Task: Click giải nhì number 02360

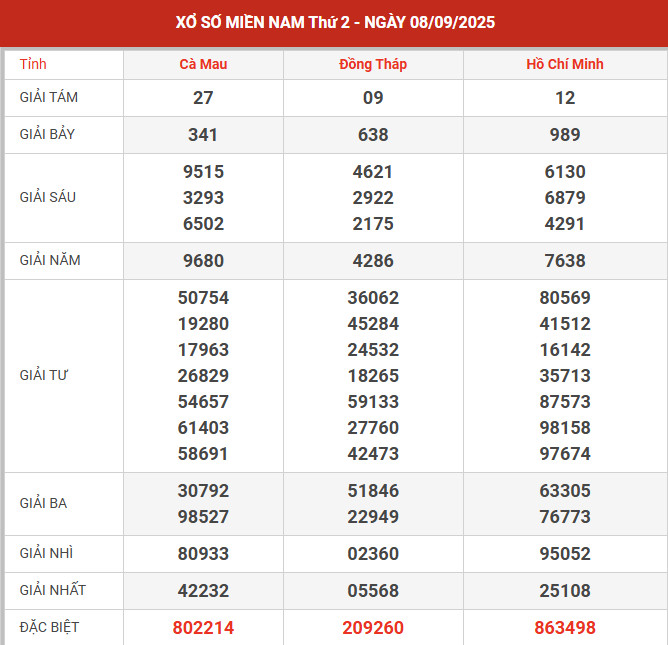Action: click(373, 554)
